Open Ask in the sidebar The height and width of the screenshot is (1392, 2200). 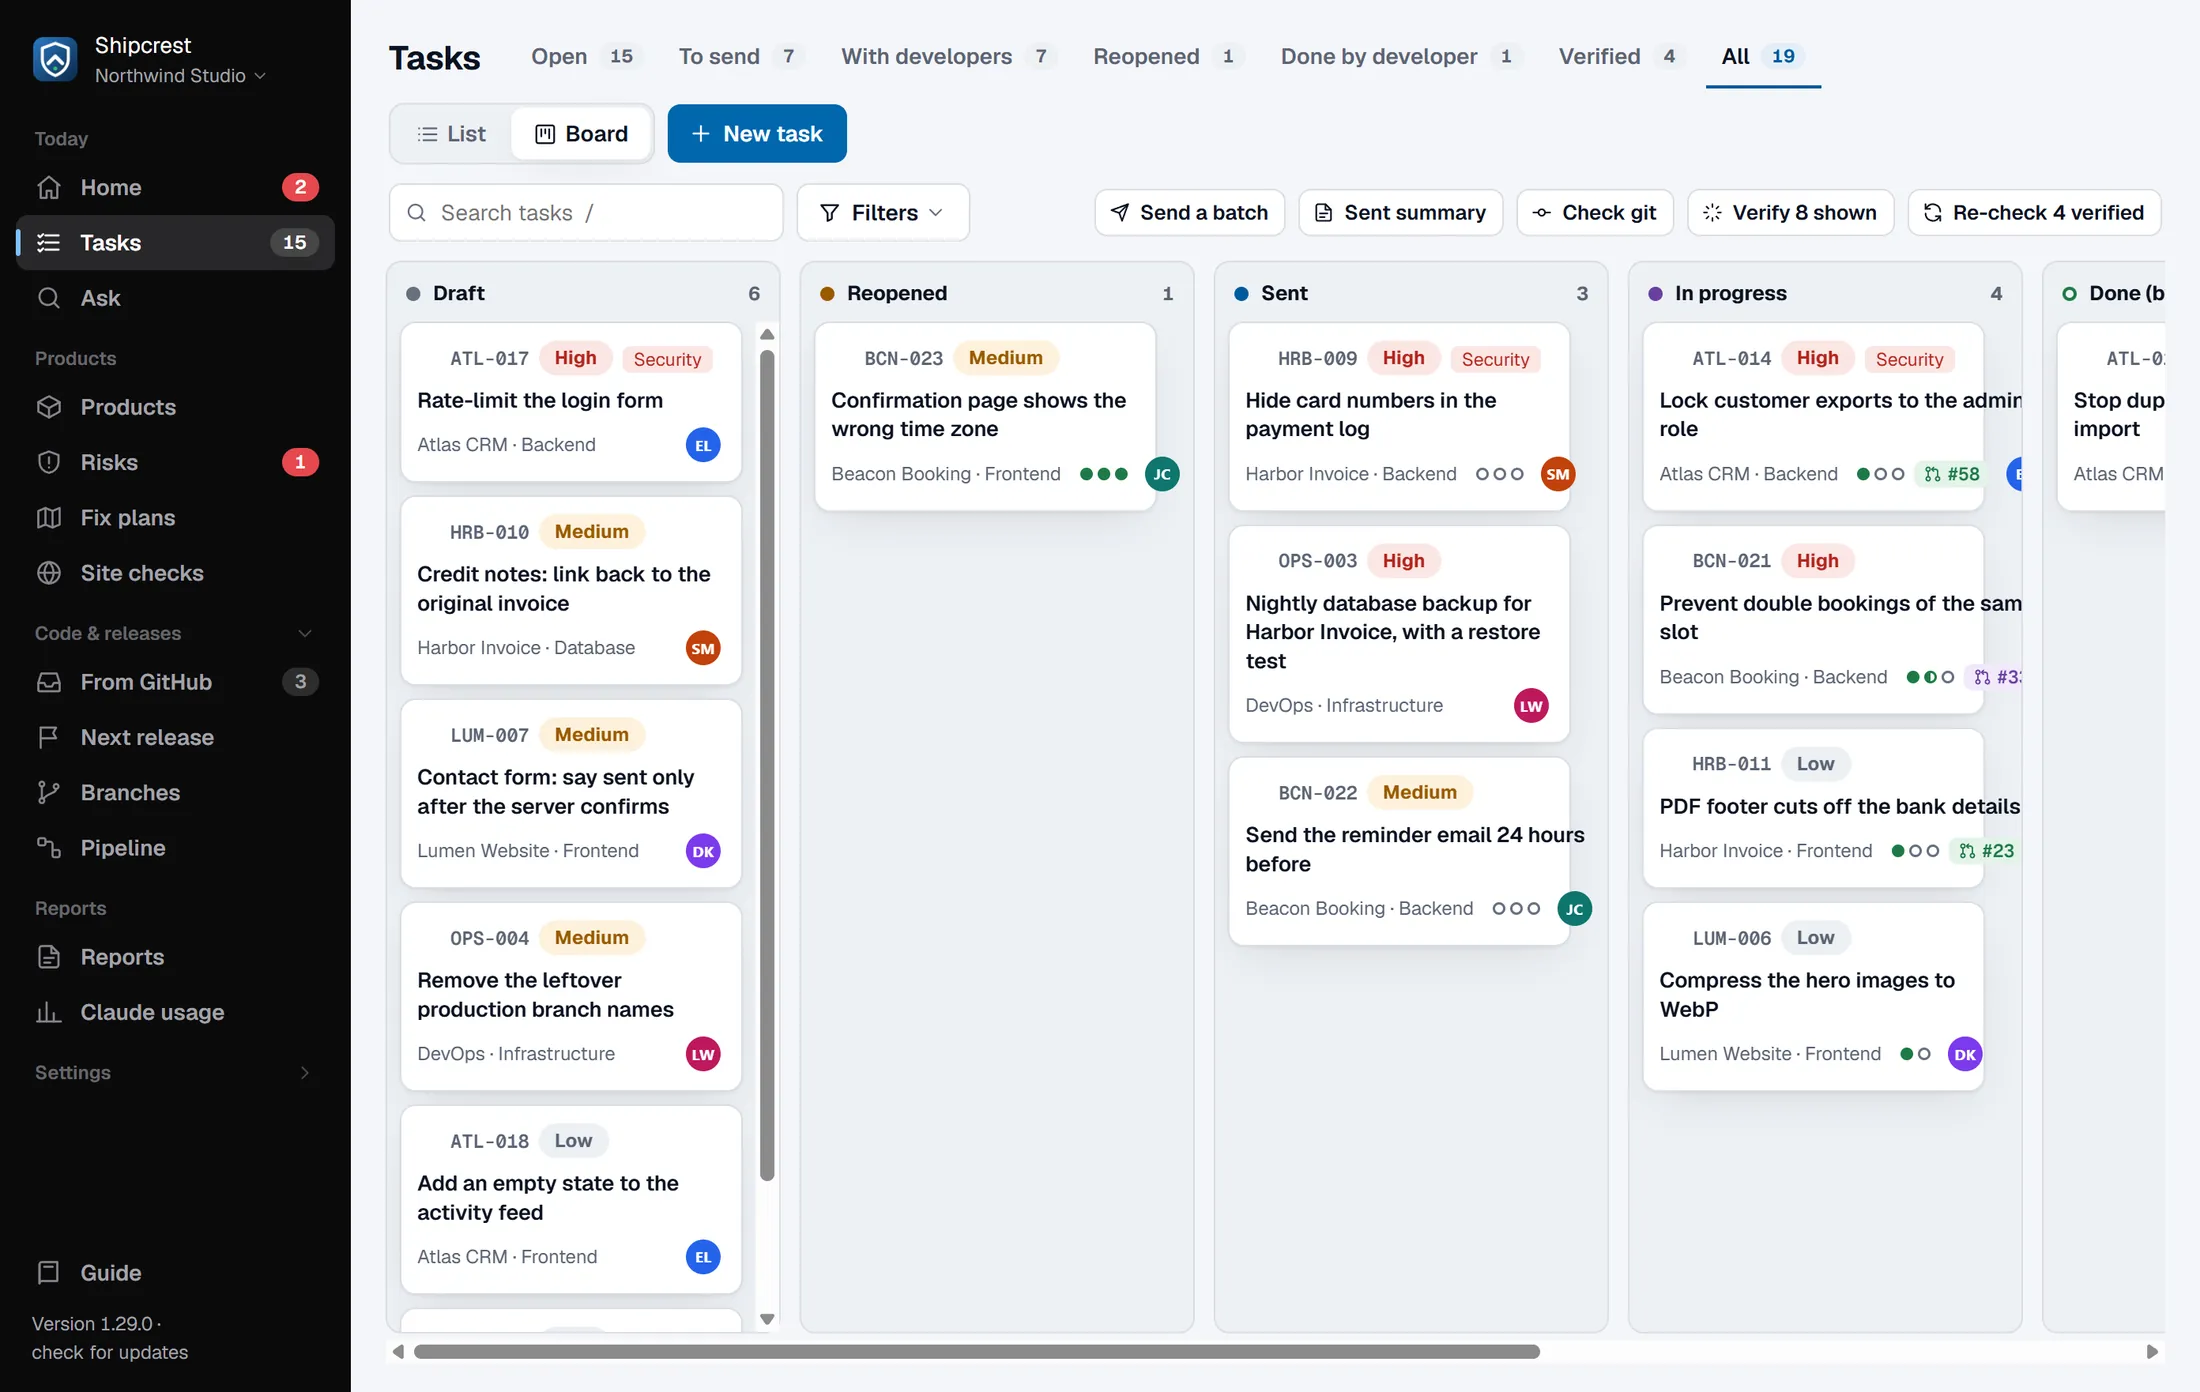(175, 298)
